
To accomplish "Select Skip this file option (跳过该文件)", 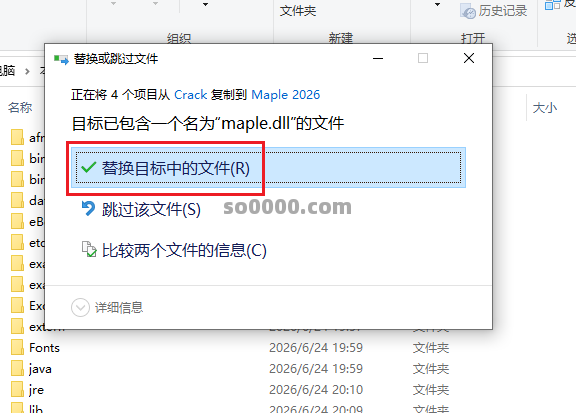I will click(151, 209).
